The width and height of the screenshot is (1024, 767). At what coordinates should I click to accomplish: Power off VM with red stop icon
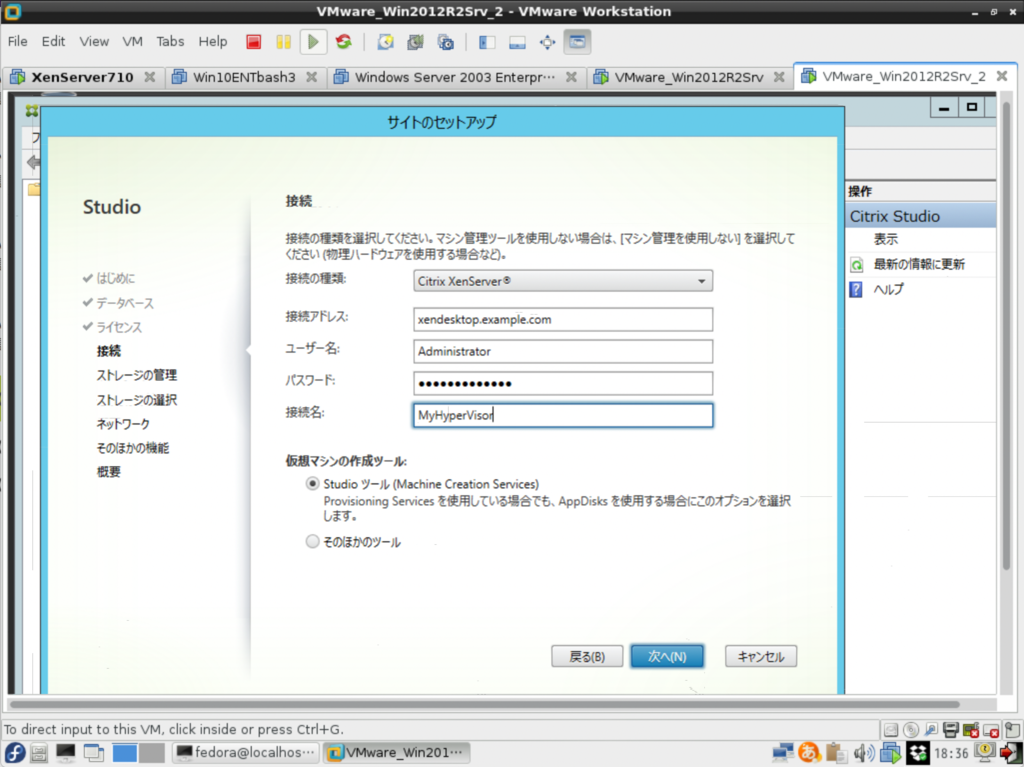pyautogui.click(x=253, y=42)
